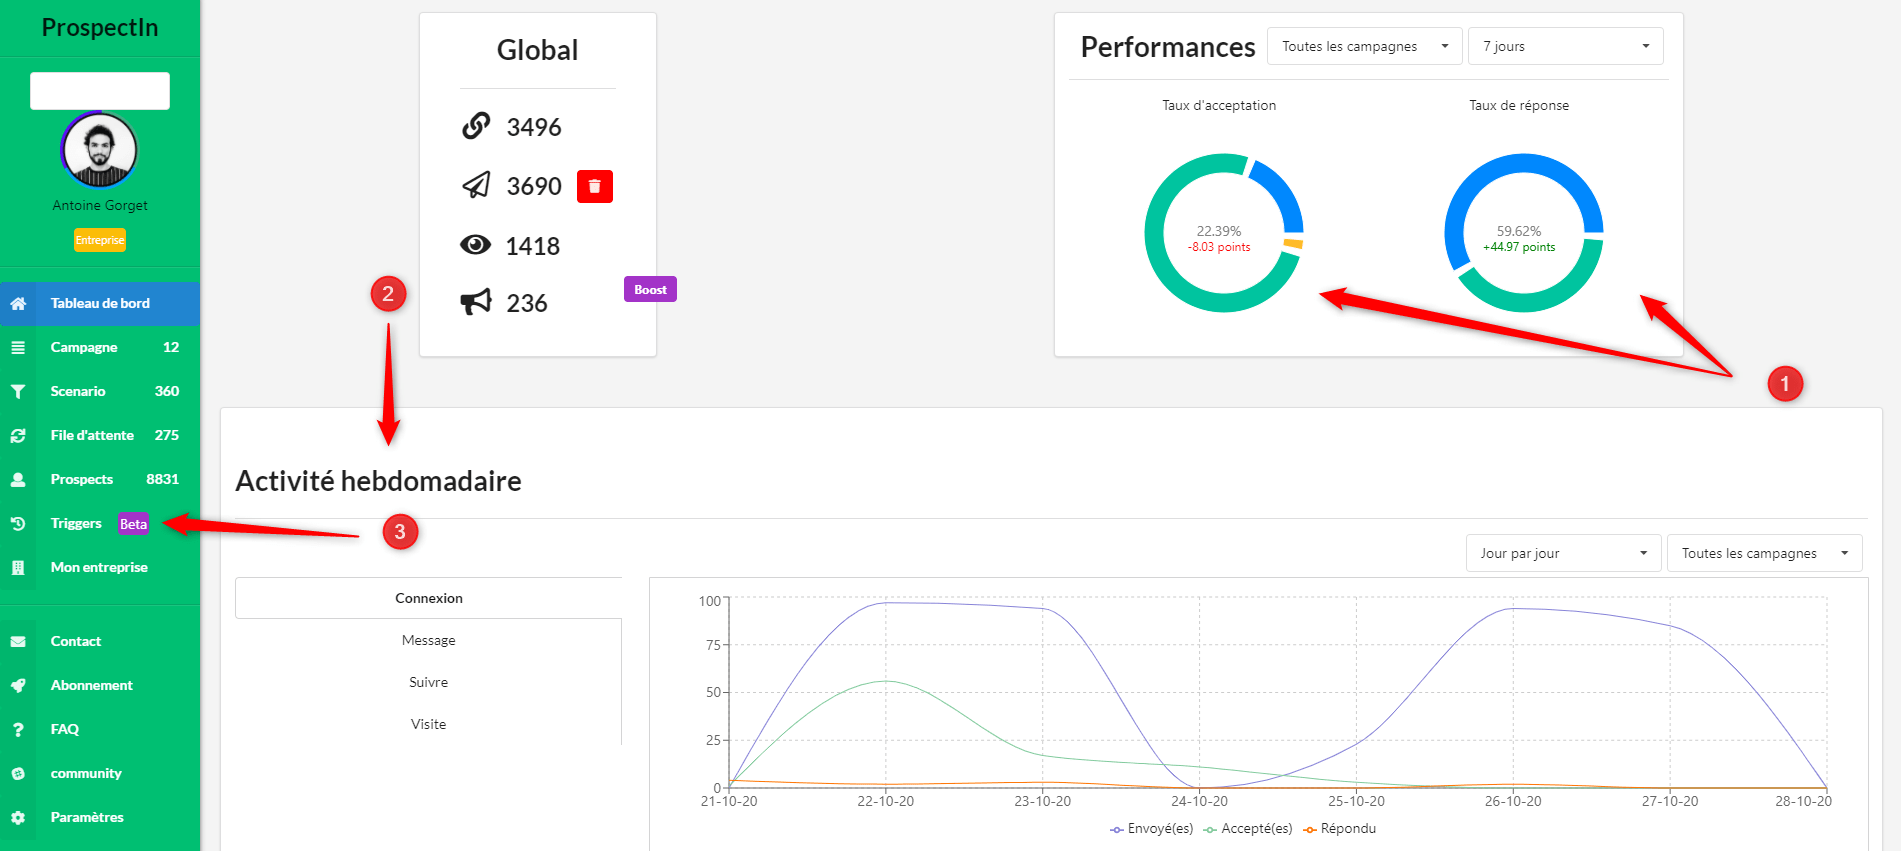Click the purple Boost button
Image resolution: width=1901 pixels, height=851 pixels.
(x=650, y=289)
